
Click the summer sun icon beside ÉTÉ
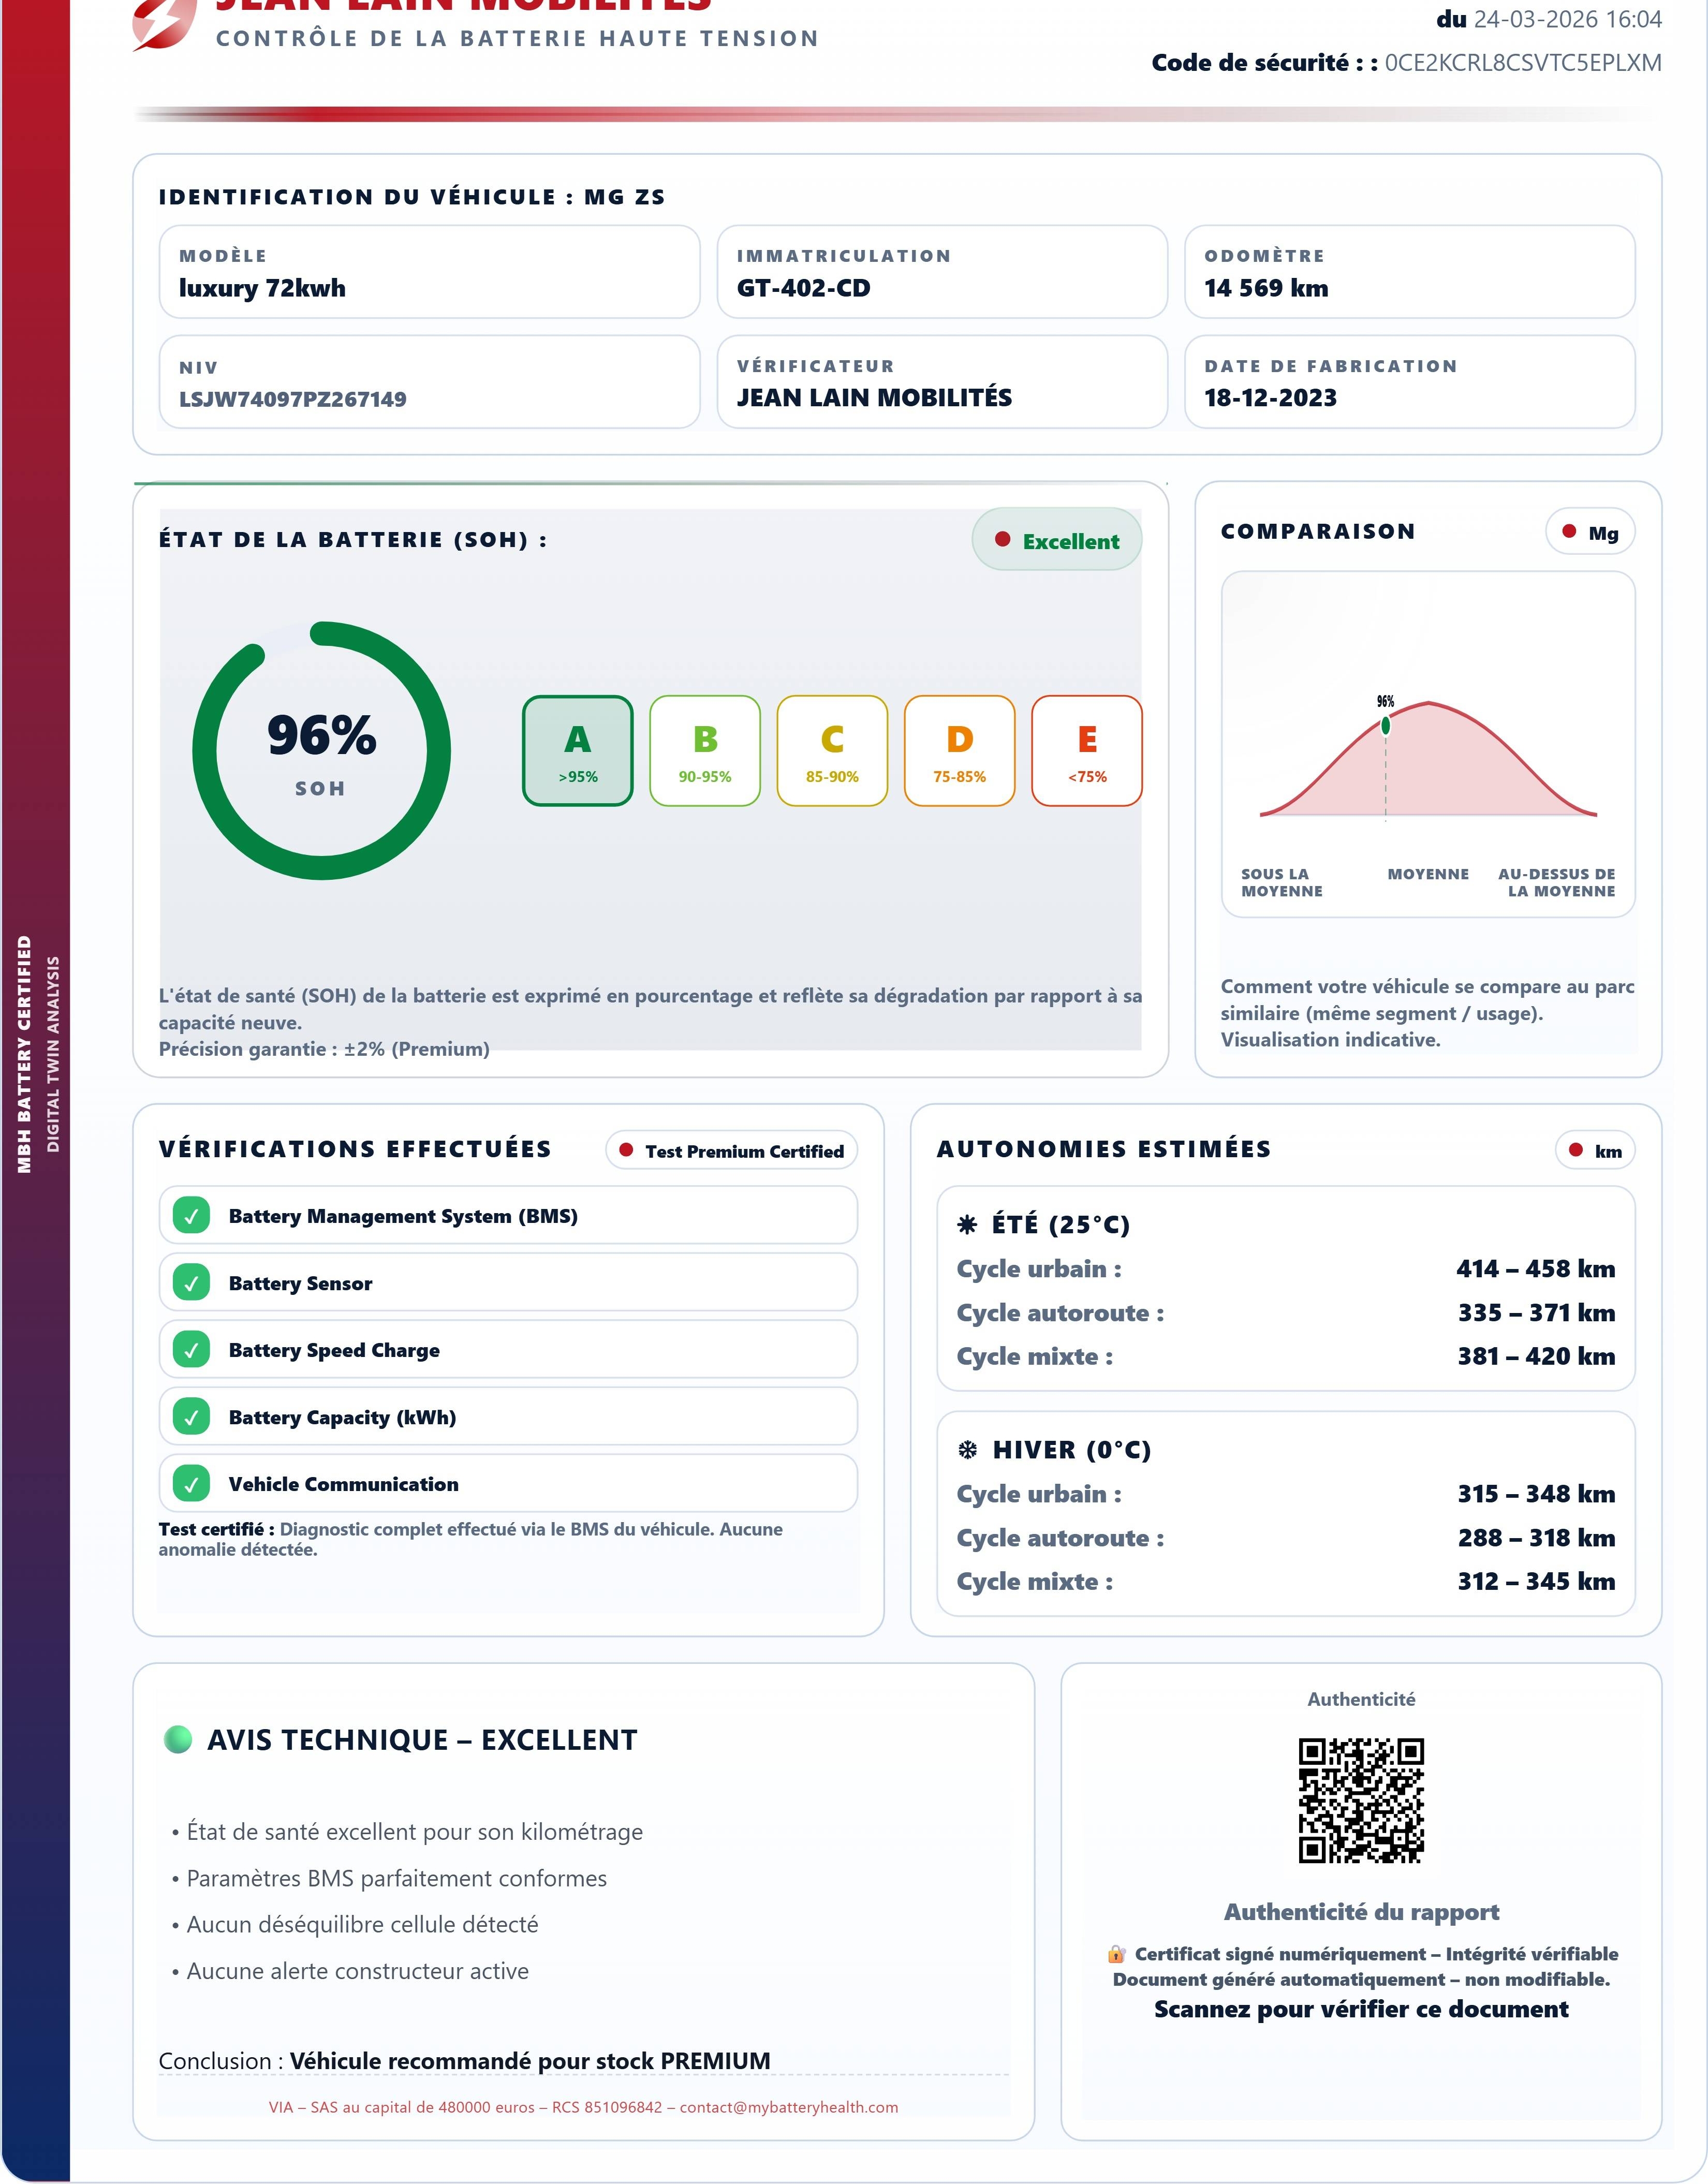click(x=967, y=1224)
